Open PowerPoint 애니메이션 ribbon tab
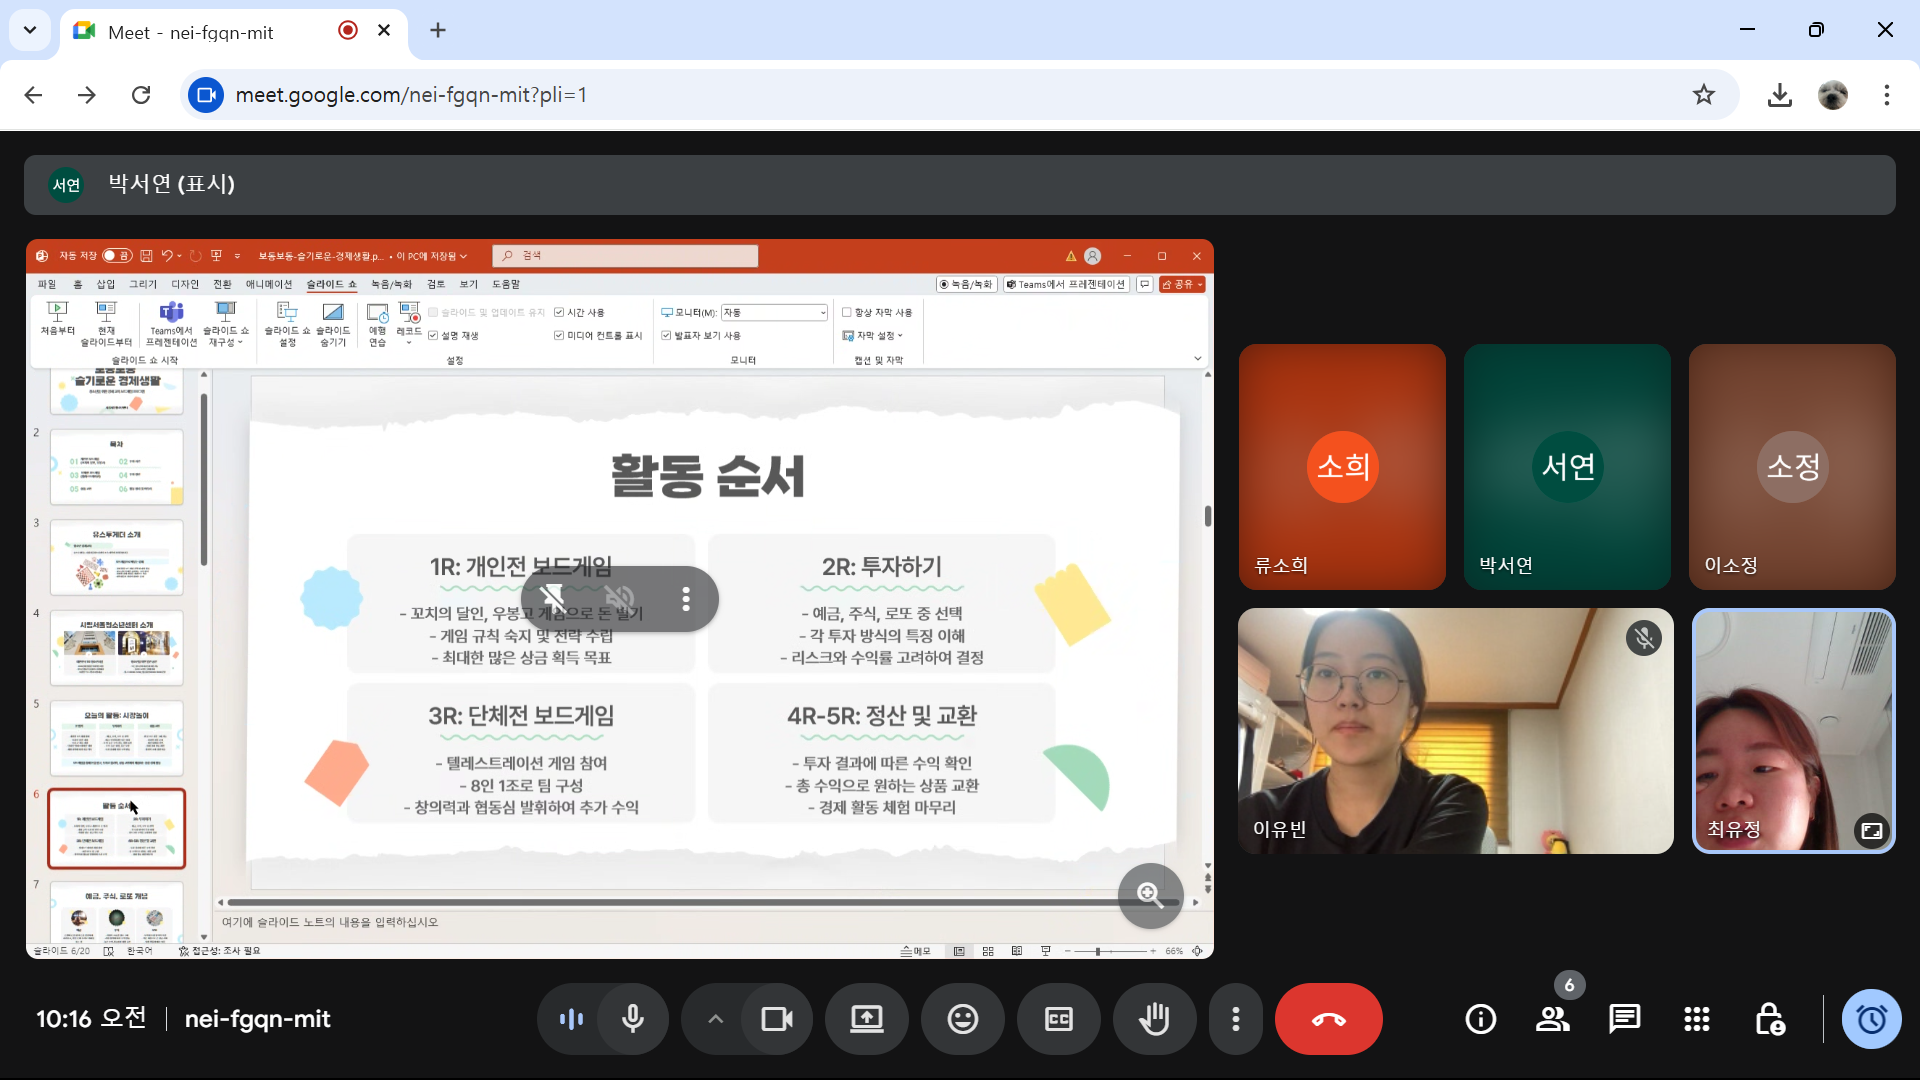This screenshot has width=1920, height=1080. click(x=269, y=284)
